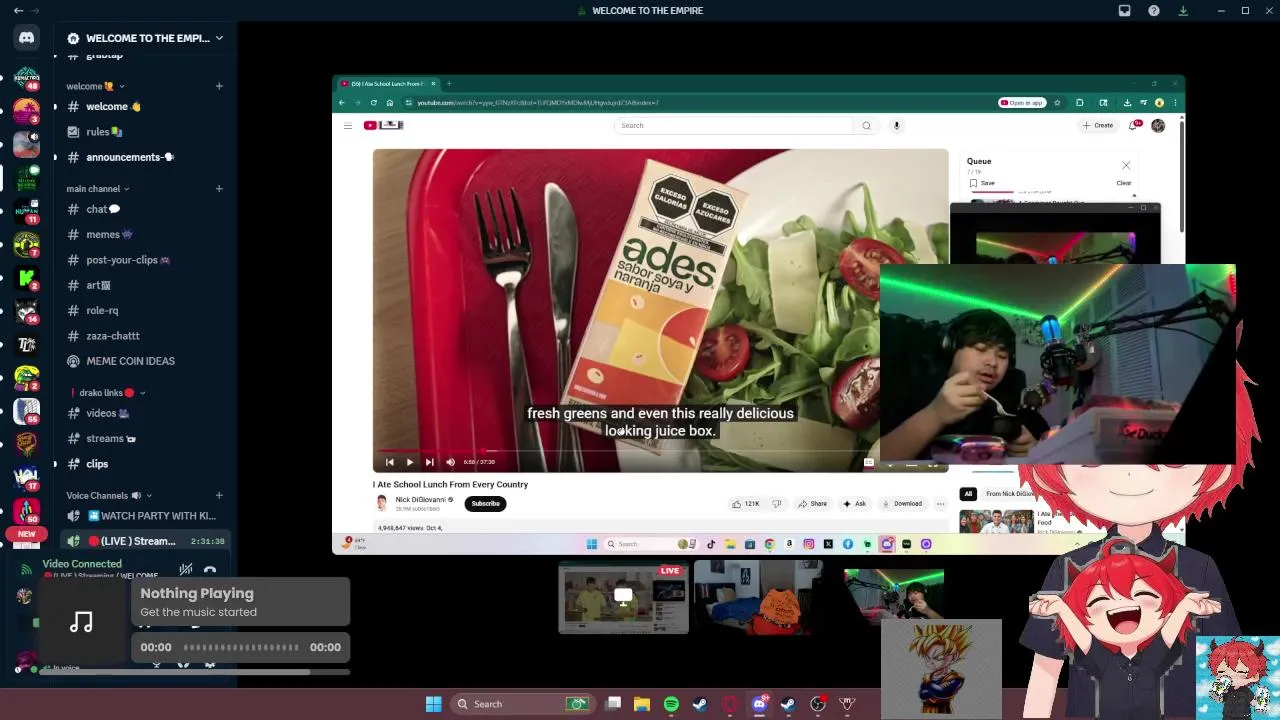
Task: Reload the page in streamed browser
Action: click(374, 103)
